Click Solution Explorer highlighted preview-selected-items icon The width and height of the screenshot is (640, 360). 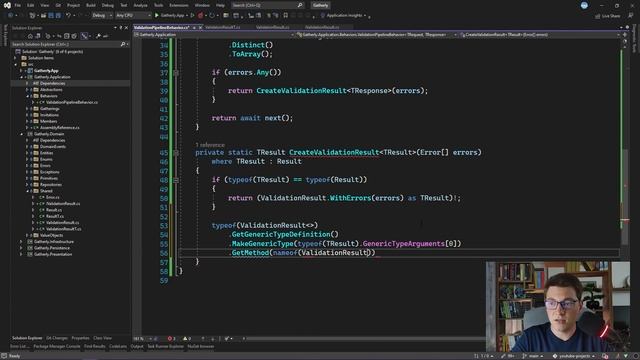click(84, 36)
